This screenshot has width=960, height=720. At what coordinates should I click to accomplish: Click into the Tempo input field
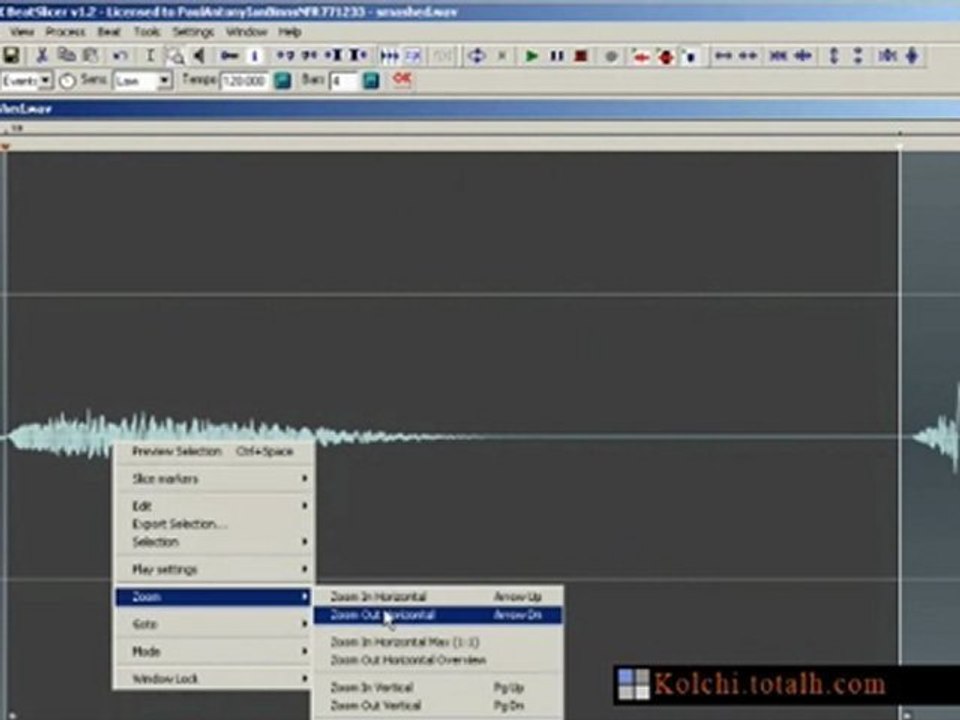244,80
